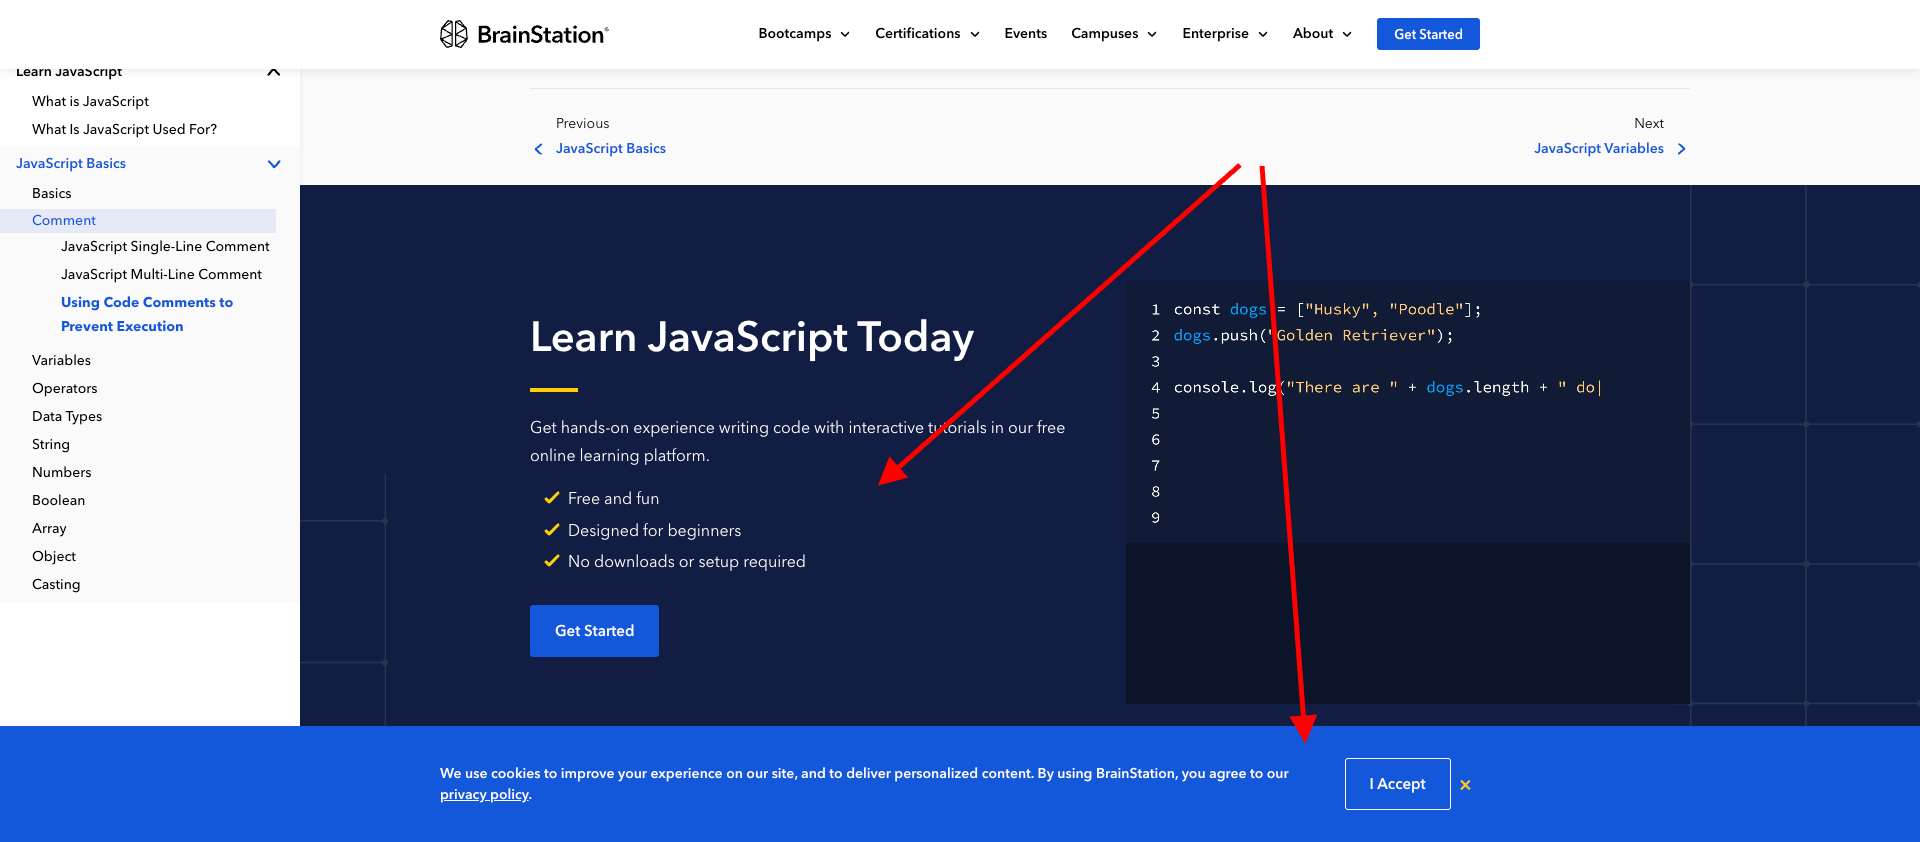The image size is (1920, 842).
Task: Click Get Started under Learn JavaScript Today
Action: pos(594,631)
